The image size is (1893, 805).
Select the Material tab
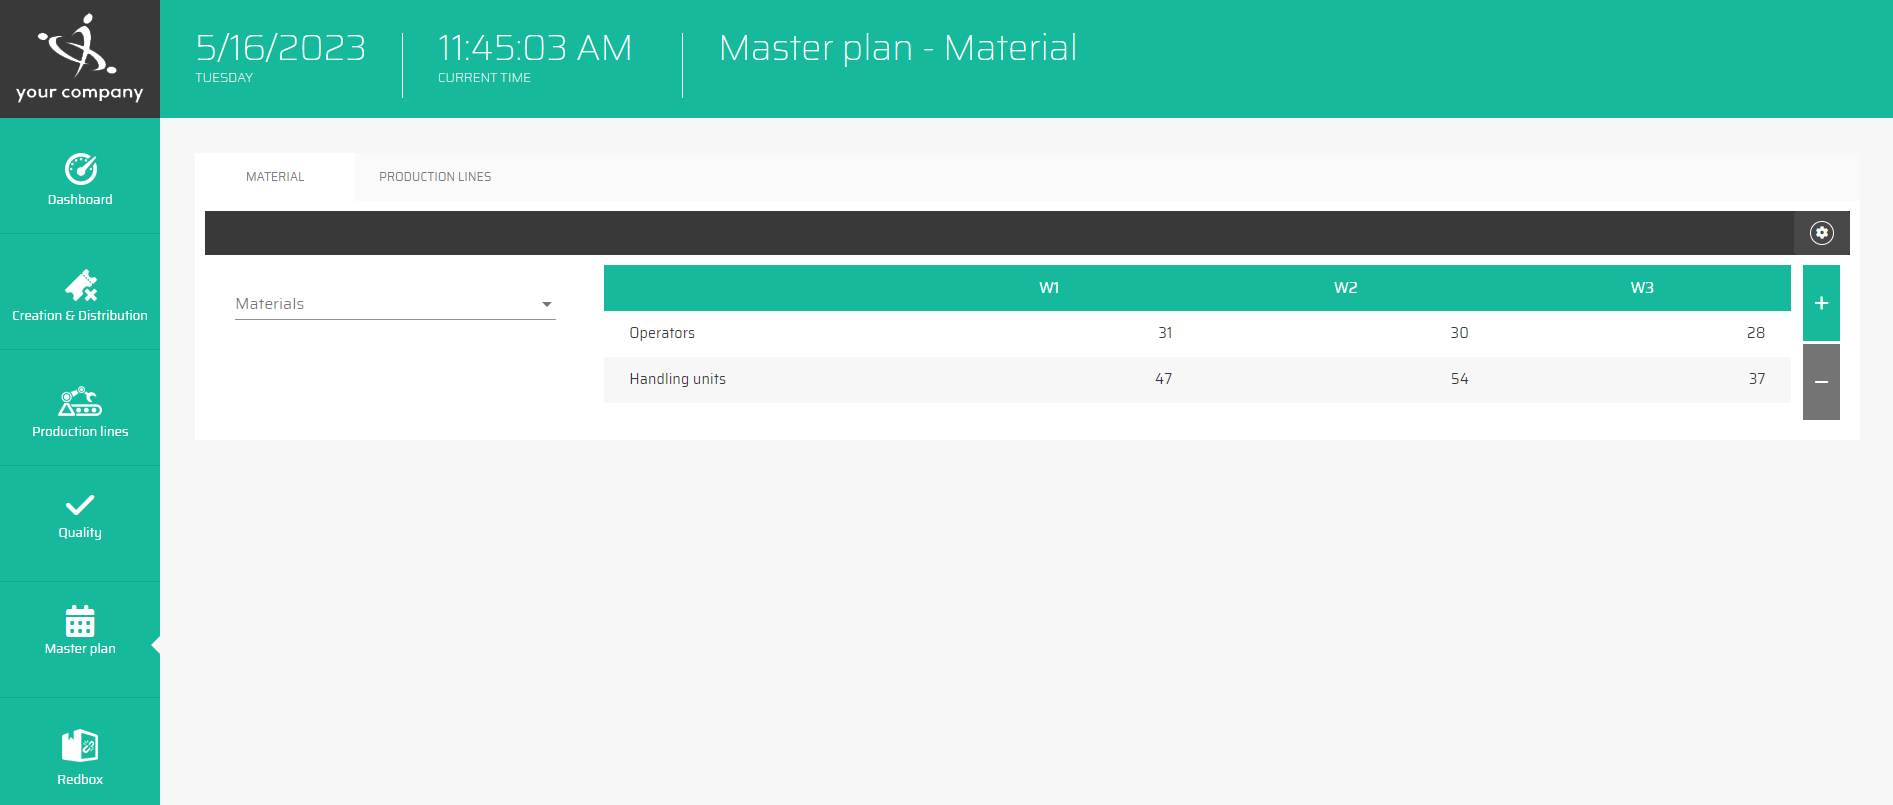pyautogui.click(x=275, y=177)
